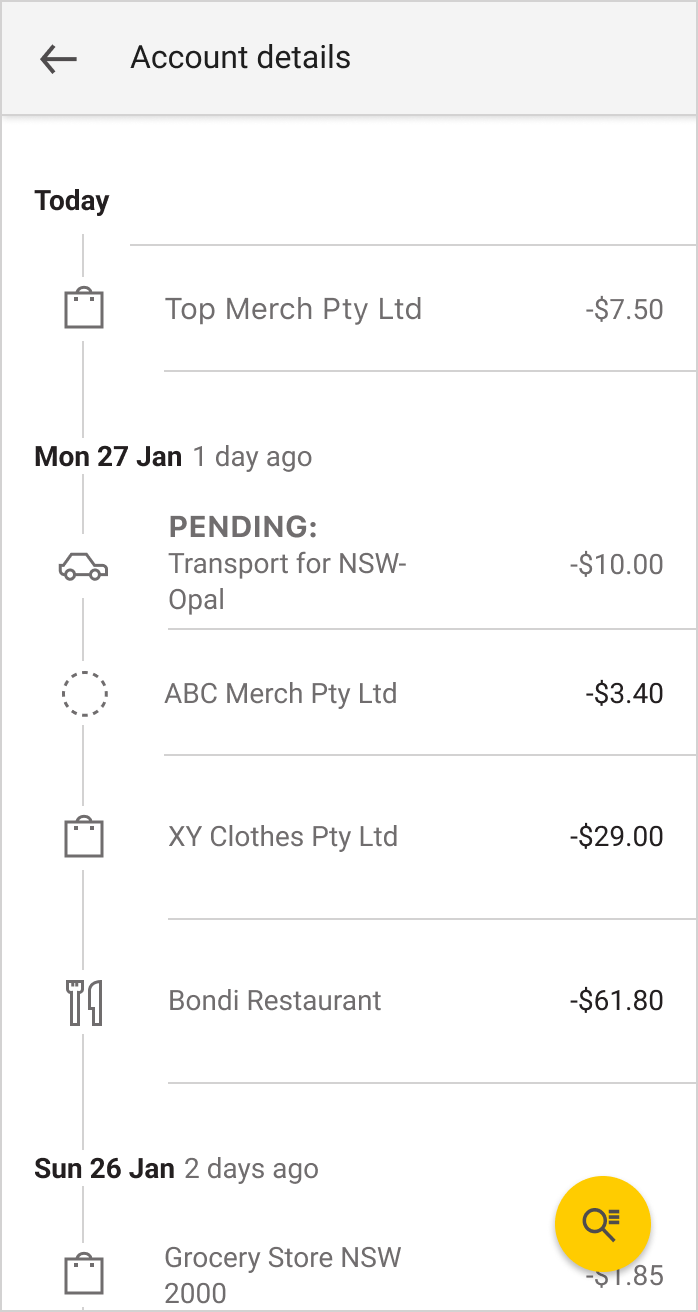
Task: Click the -$7.50 amount beside Top Merch
Action: [625, 308]
